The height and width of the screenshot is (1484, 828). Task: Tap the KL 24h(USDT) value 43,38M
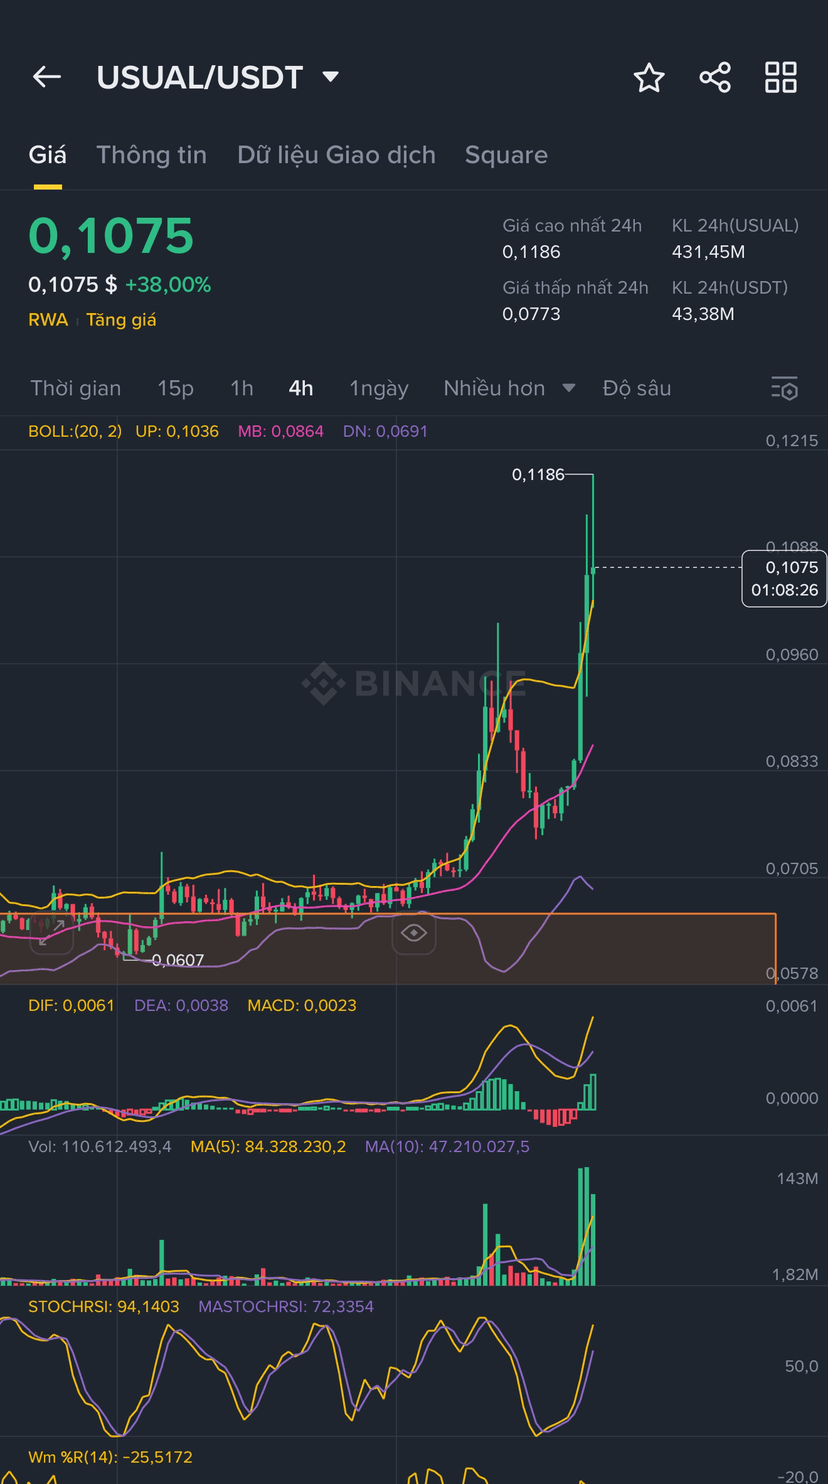pos(703,314)
